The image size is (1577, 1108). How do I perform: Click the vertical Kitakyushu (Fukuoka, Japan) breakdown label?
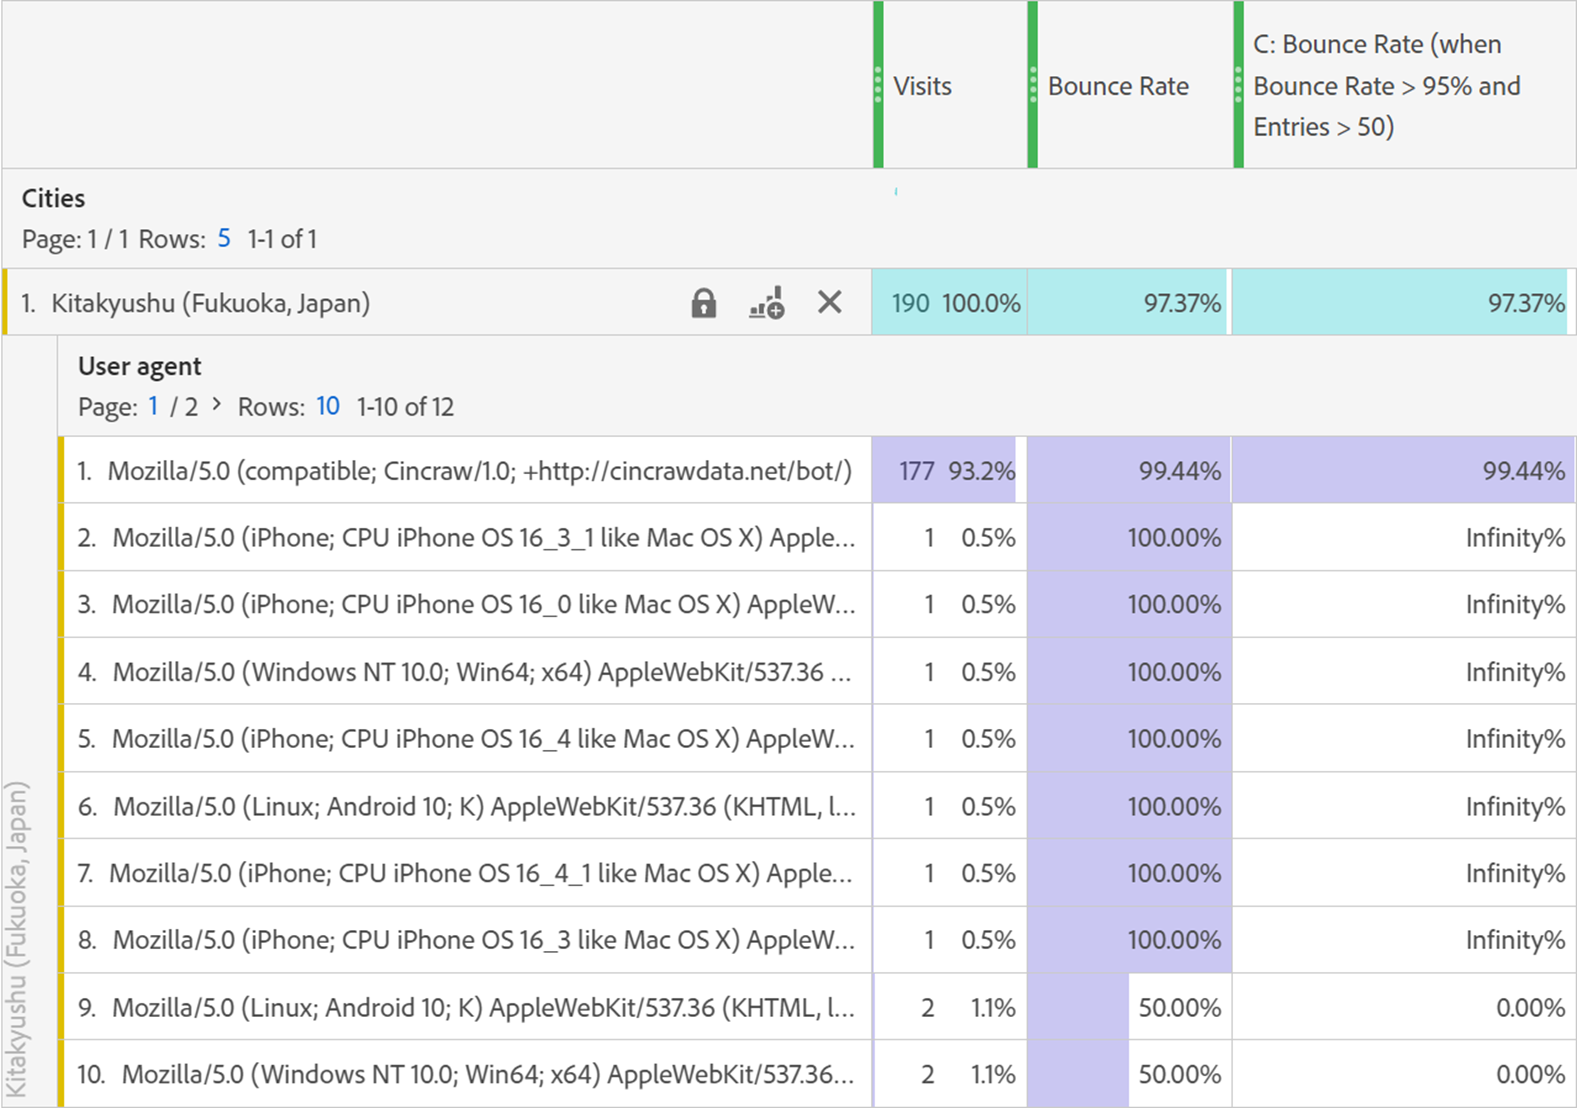17,940
